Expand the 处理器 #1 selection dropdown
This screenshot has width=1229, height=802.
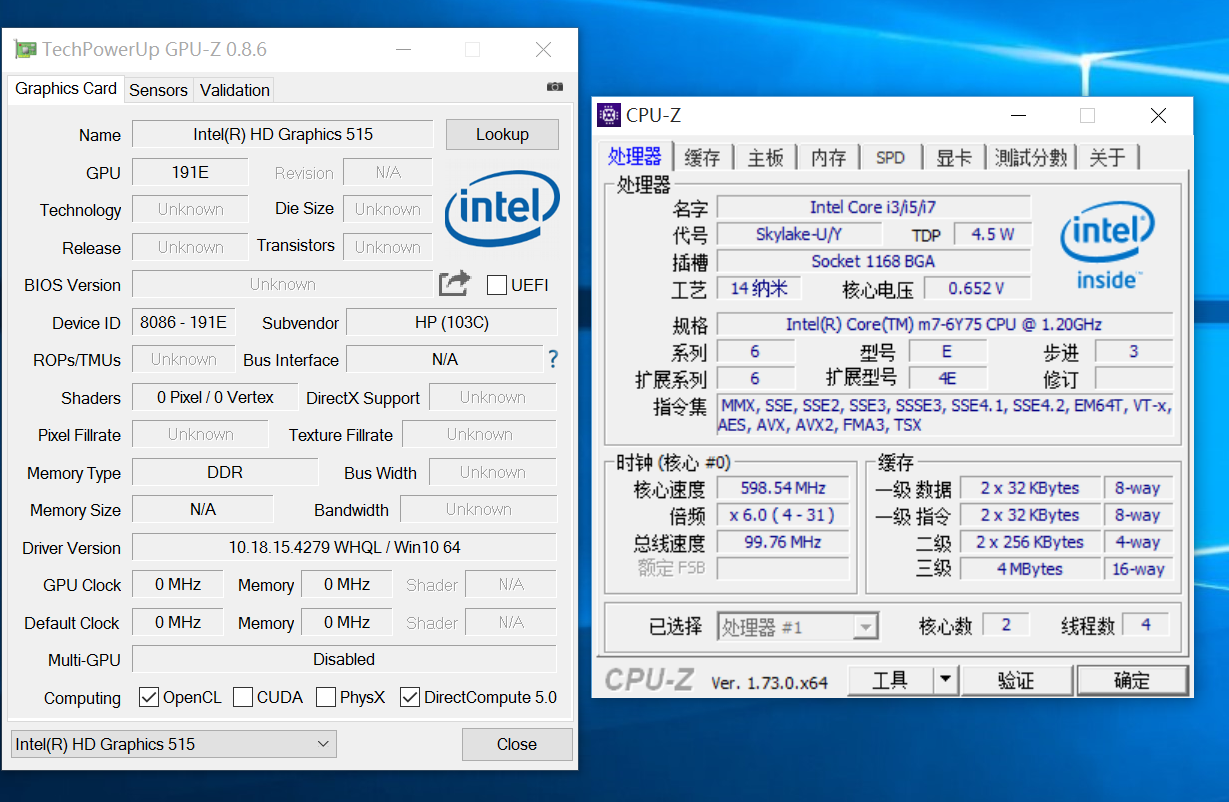865,627
